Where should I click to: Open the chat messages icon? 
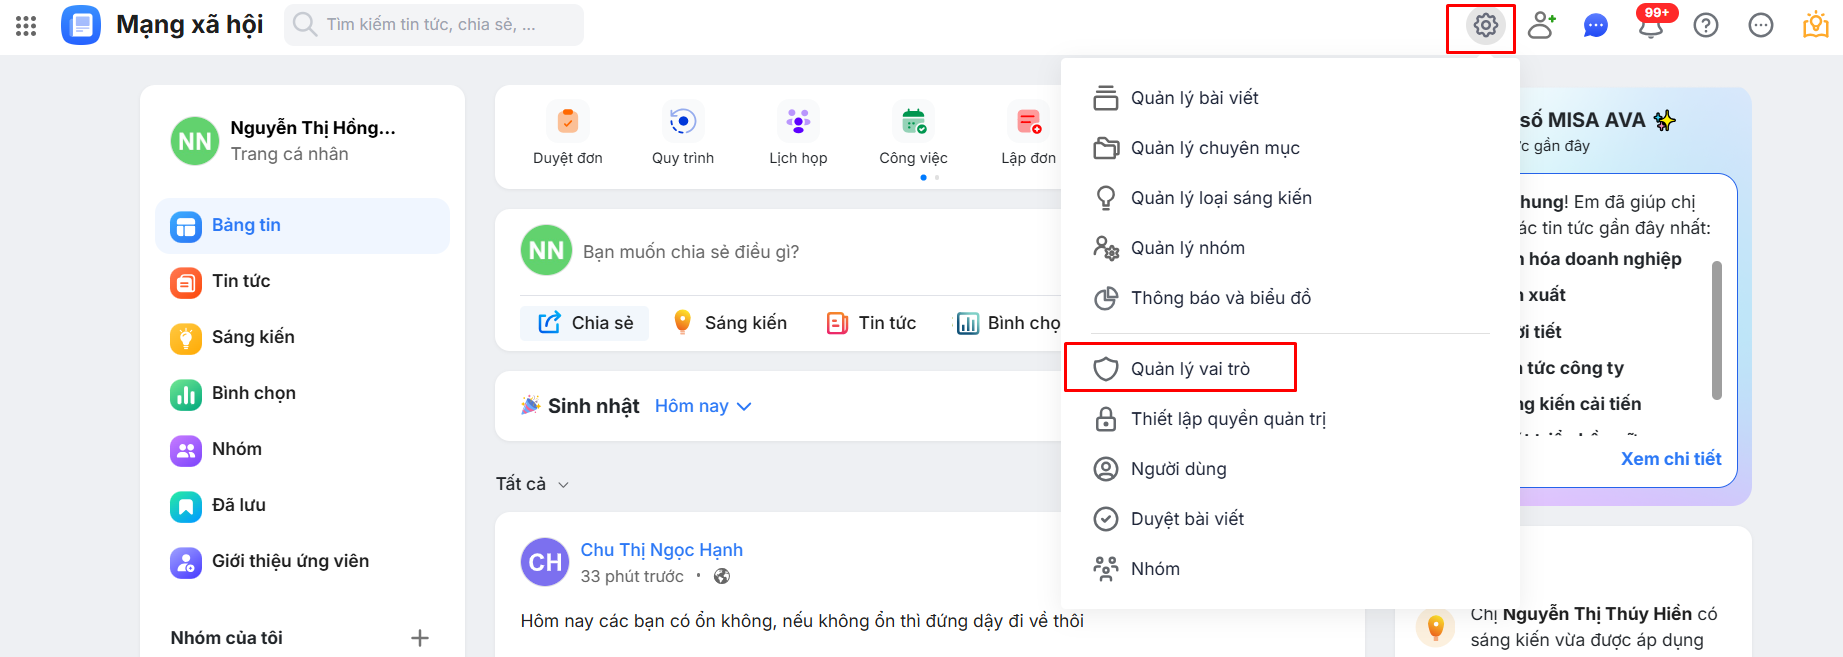tap(1596, 26)
